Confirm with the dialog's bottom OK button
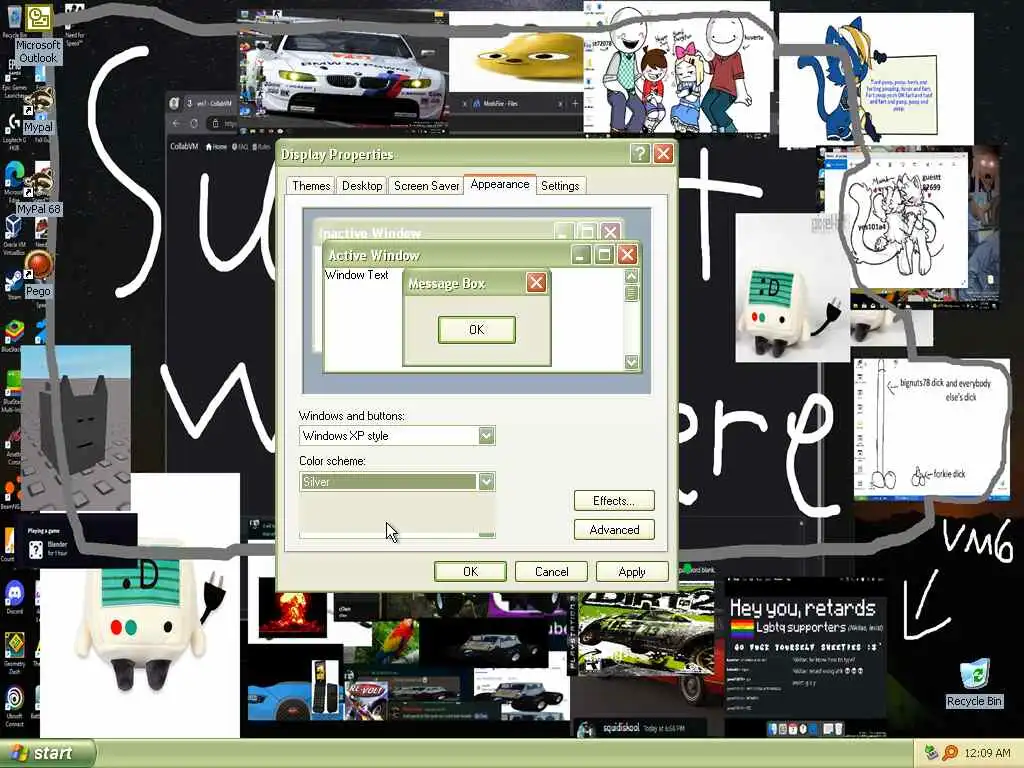The width and height of the screenshot is (1024, 768). tap(470, 571)
